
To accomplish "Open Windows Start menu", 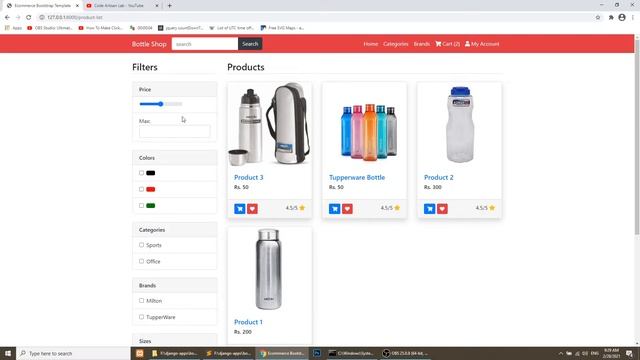I will (x=8, y=353).
